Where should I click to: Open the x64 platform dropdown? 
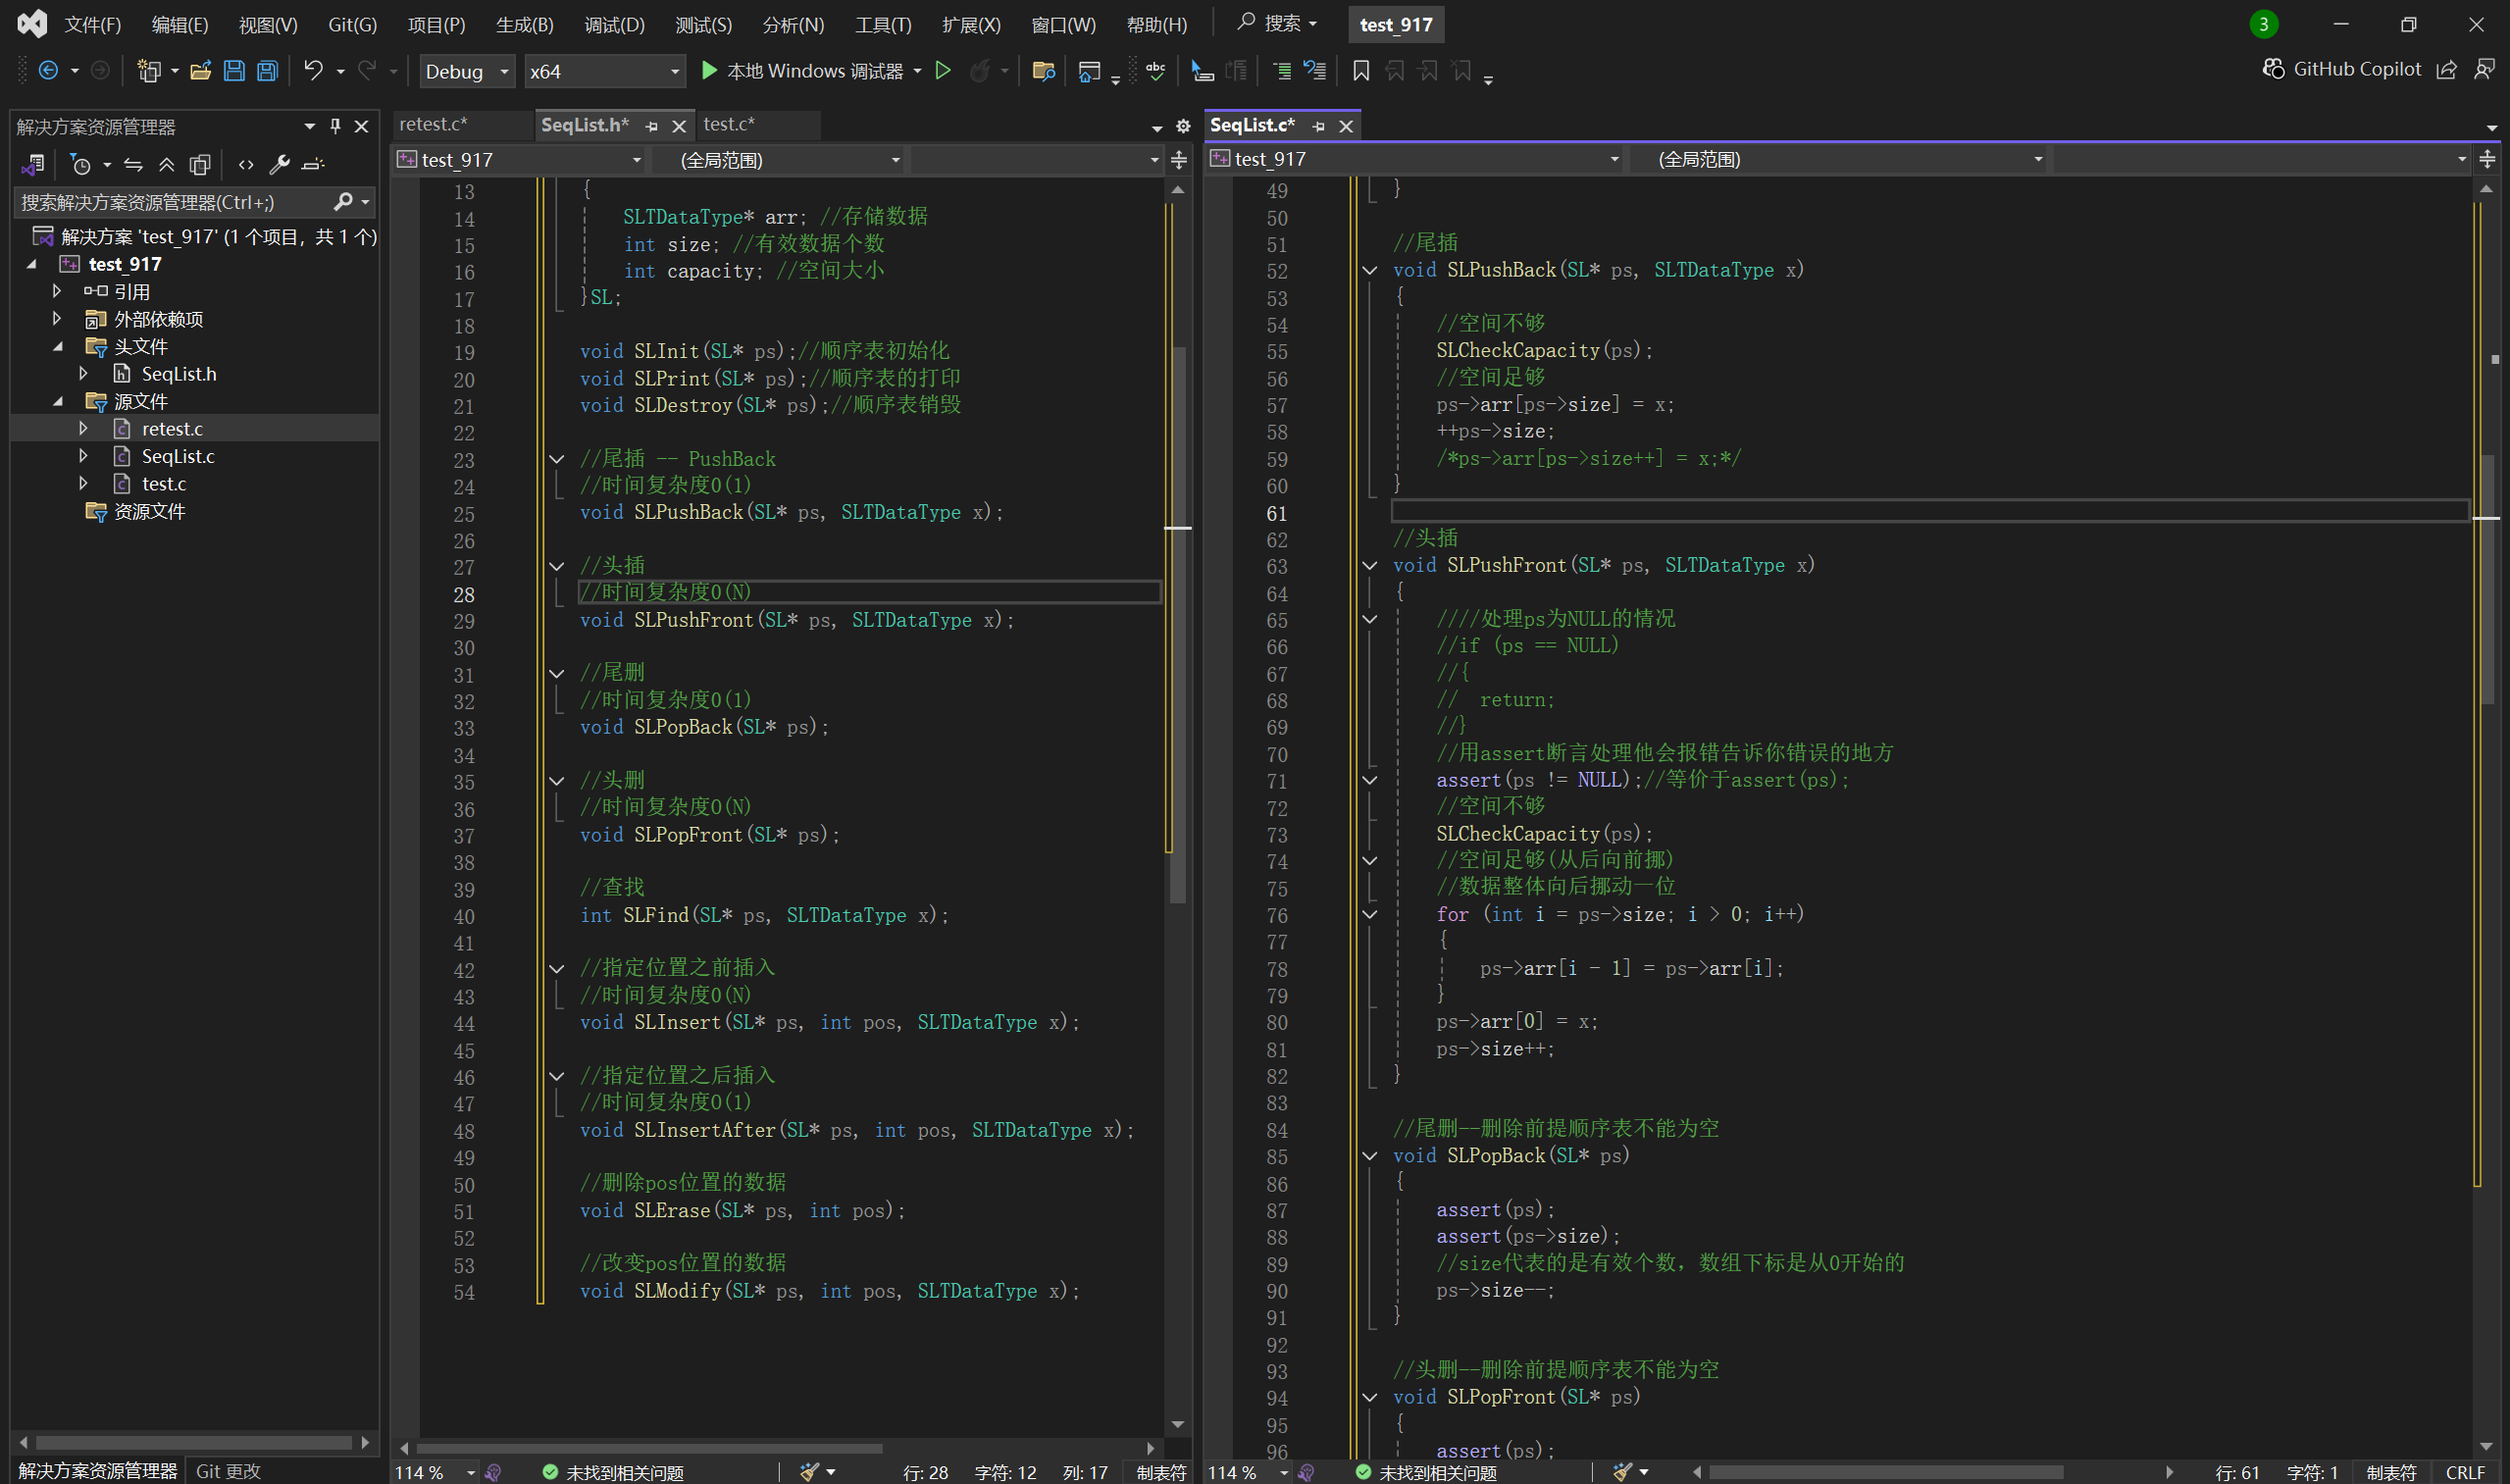pyautogui.click(x=604, y=72)
